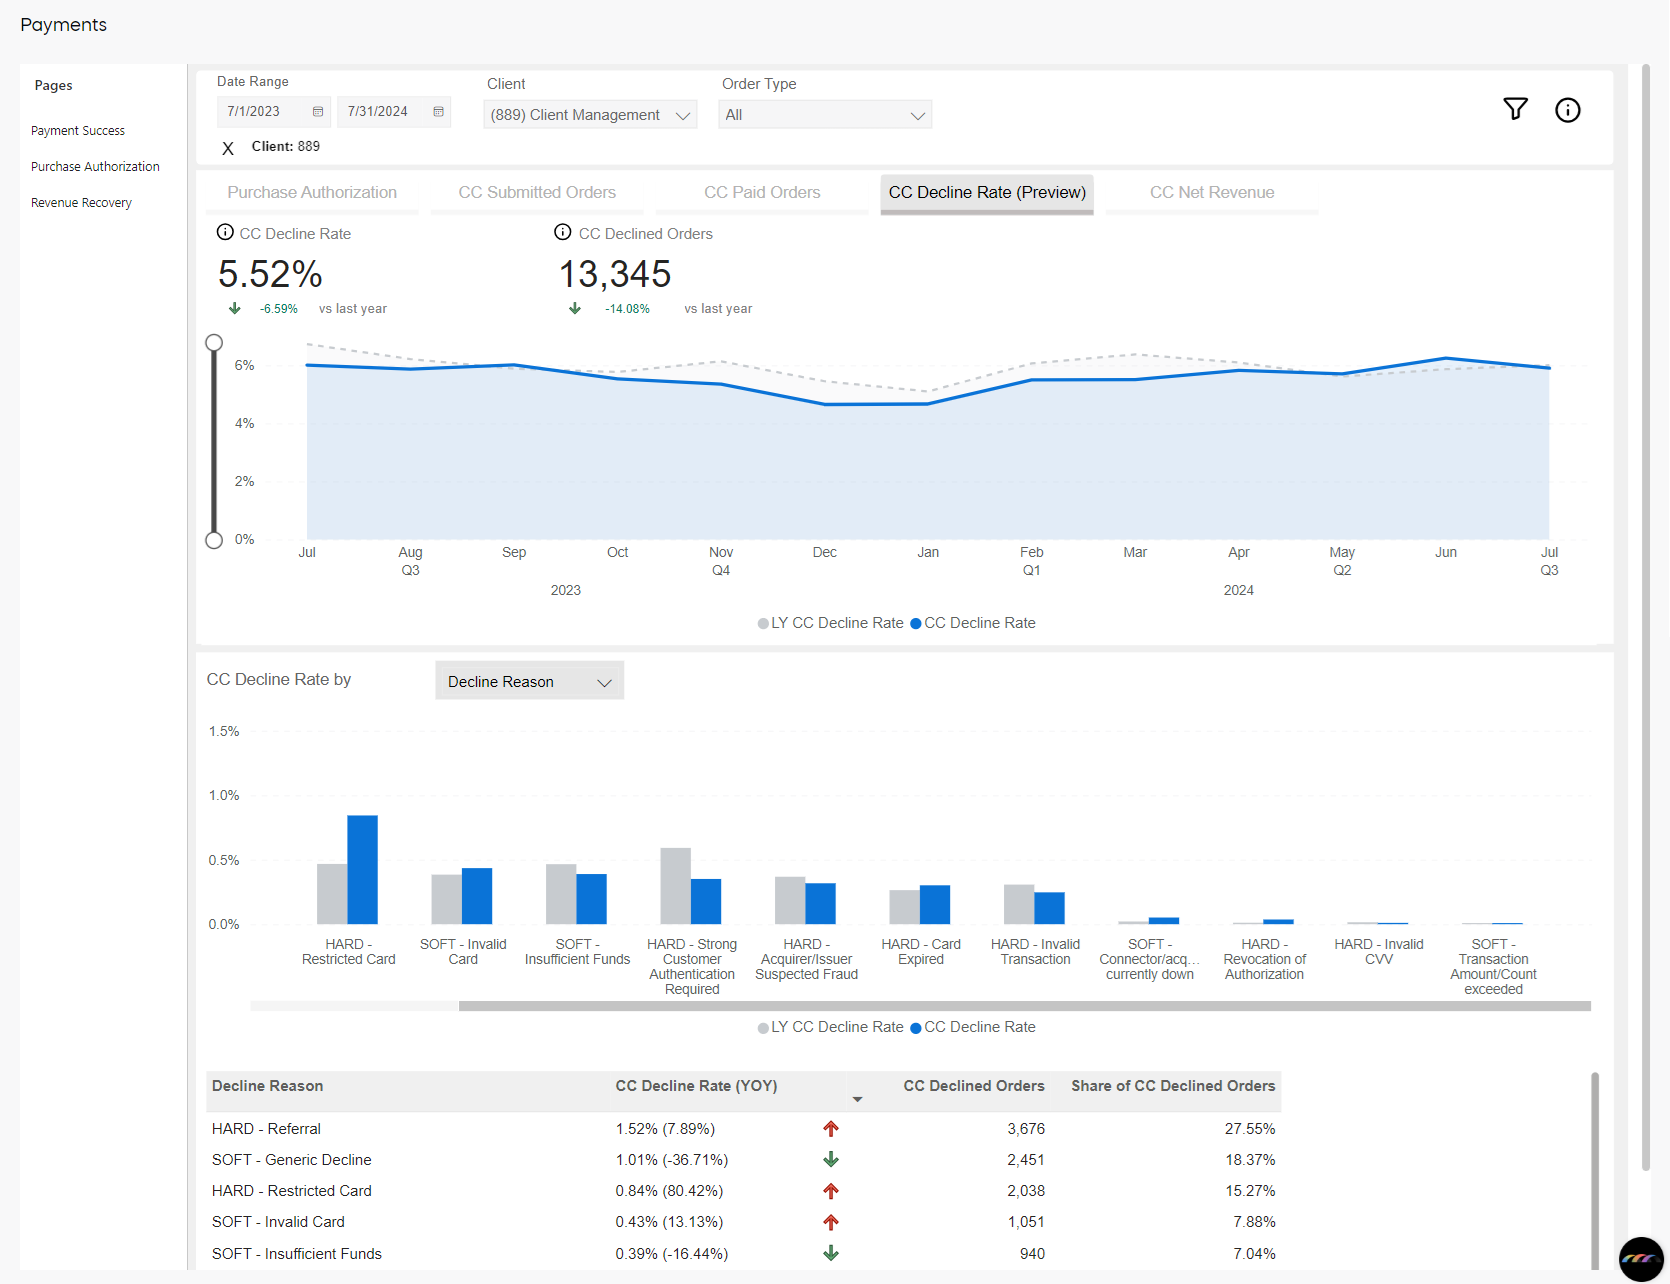
Task: Click blue bar for HARD - Card Expired
Action: pos(935,905)
